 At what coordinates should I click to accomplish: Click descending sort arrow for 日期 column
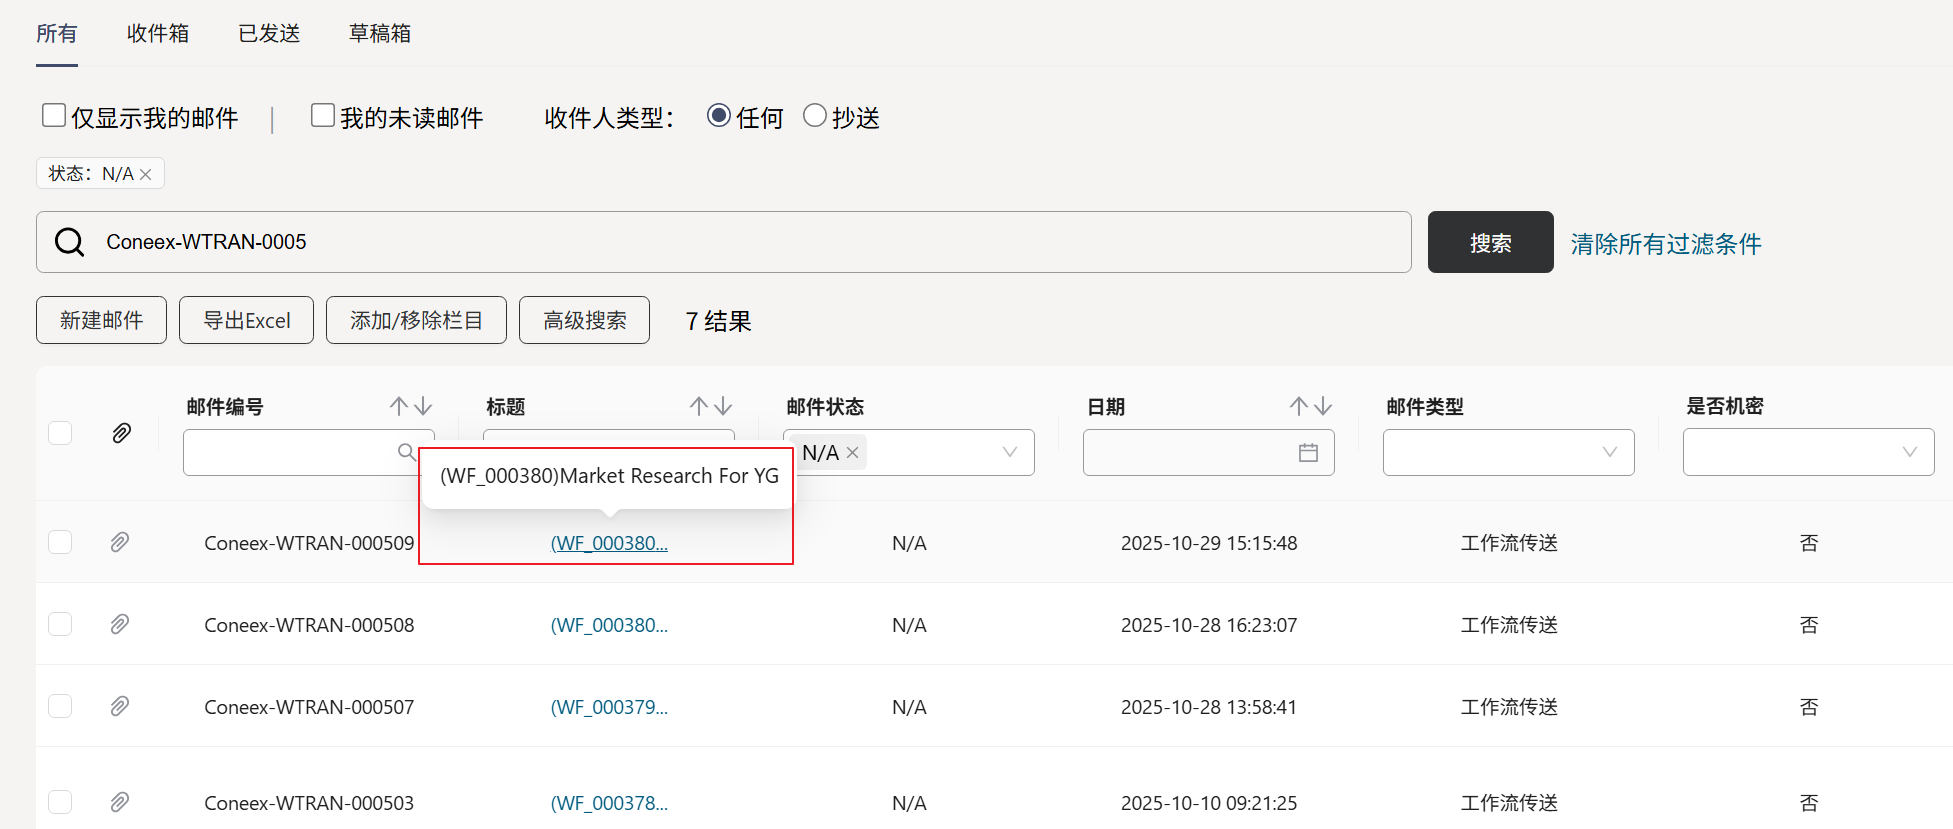pos(1323,406)
